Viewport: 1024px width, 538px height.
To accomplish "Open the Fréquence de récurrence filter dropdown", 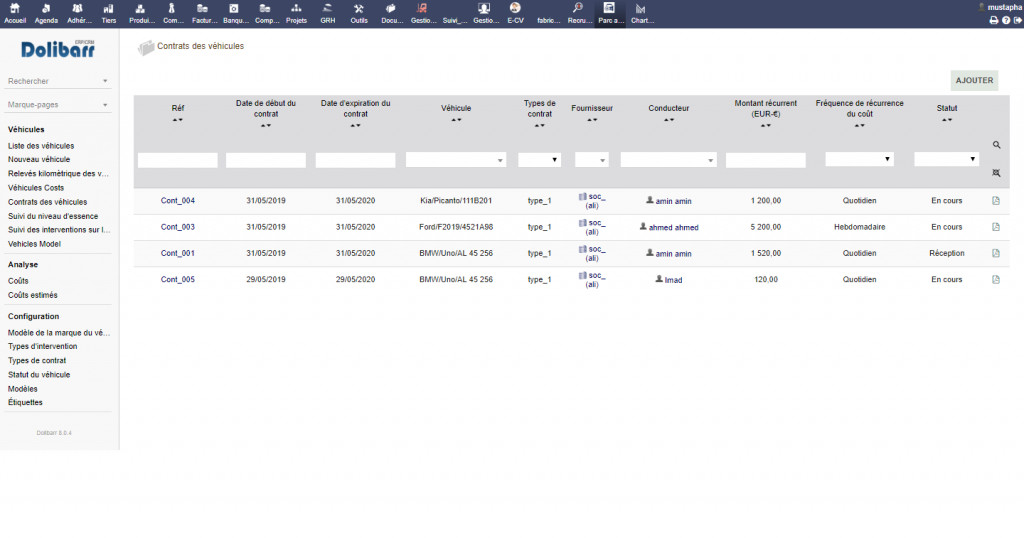I will pyautogui.click(x=859, y=159).
